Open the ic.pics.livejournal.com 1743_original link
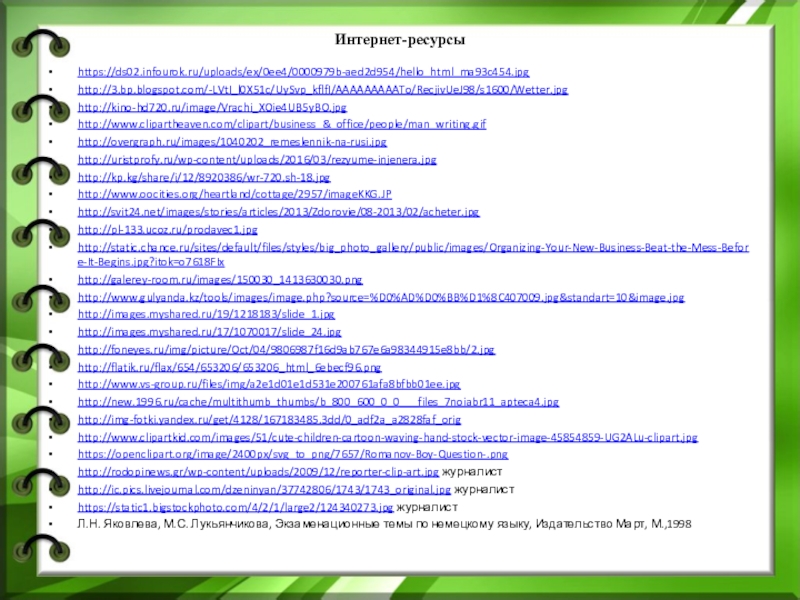 coord(264,490)
